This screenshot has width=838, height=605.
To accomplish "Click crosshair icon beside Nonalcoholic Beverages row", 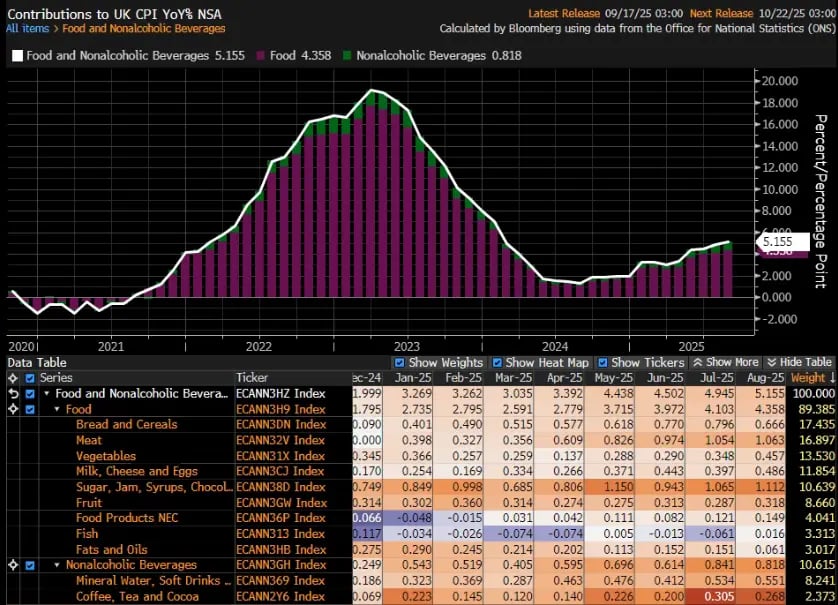I will (x=12, y=565).
